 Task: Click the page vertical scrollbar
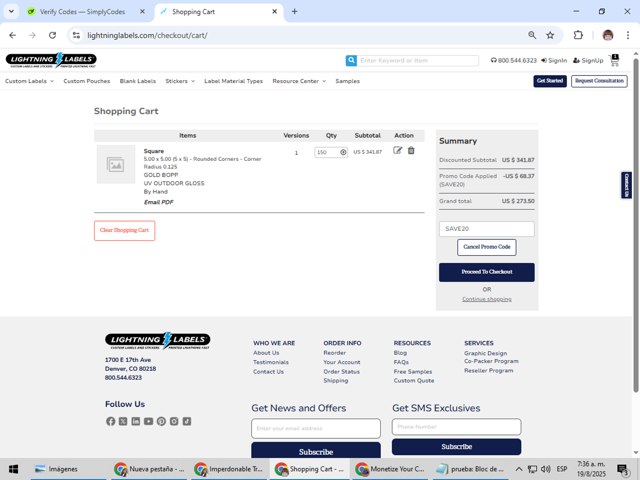click(x=636, y=224)
